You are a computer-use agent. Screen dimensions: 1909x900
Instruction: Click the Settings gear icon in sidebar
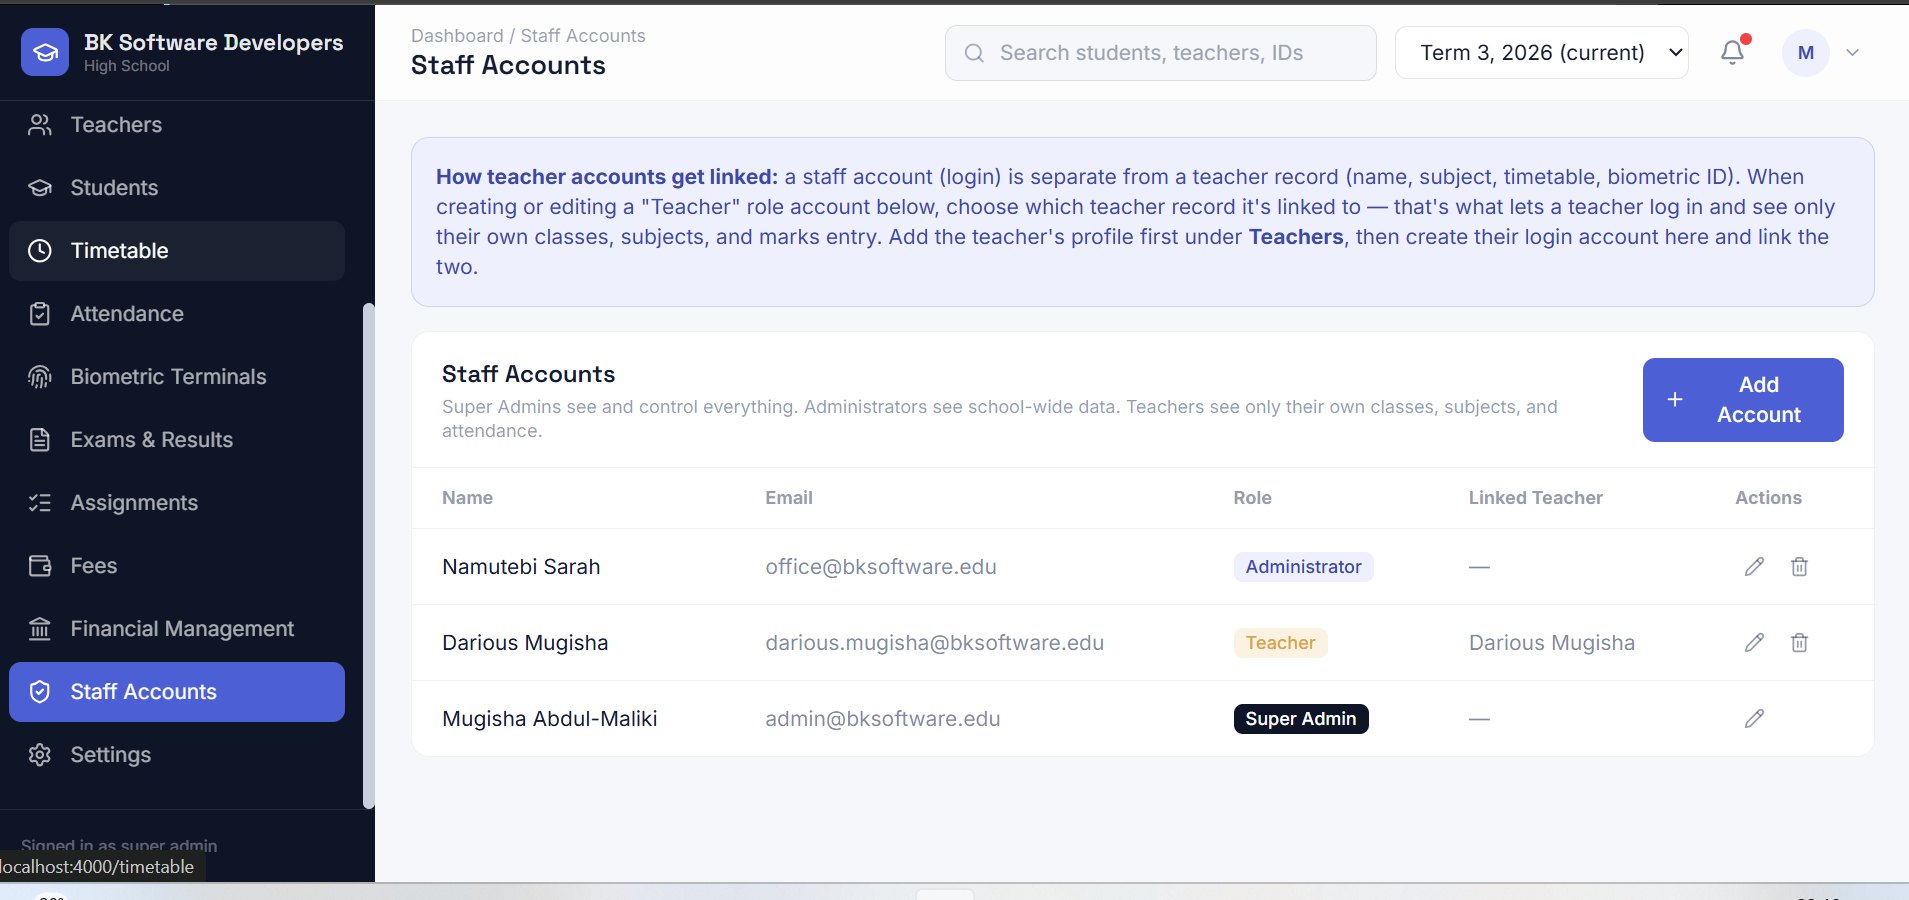click(x=40, y=755)
